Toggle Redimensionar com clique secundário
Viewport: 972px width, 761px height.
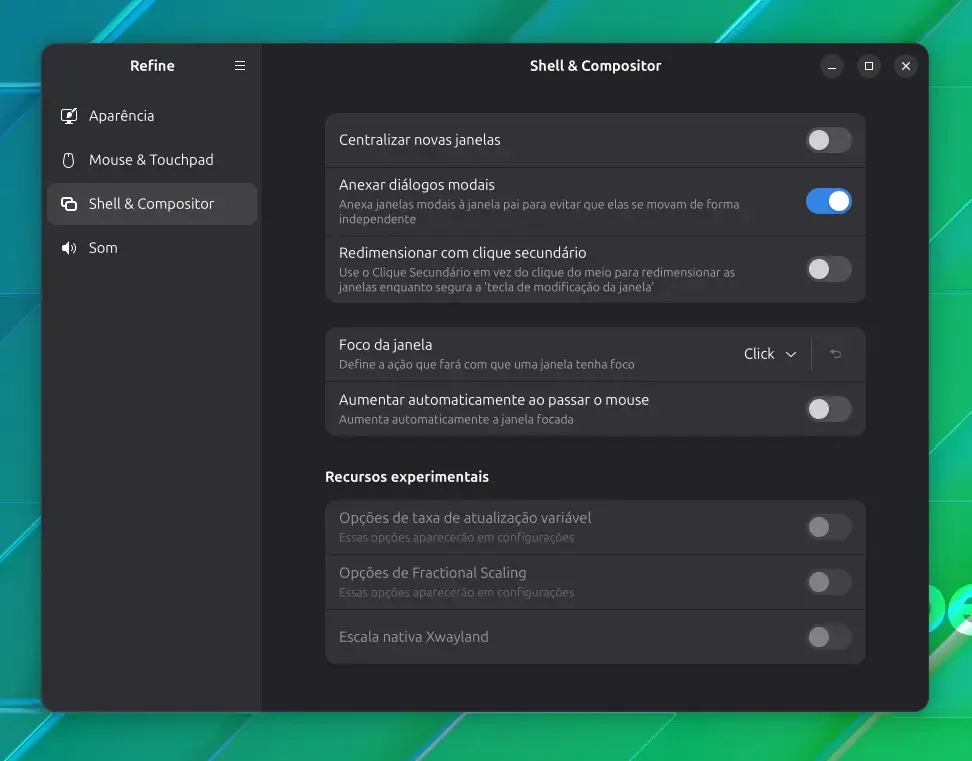click(829, 269)
